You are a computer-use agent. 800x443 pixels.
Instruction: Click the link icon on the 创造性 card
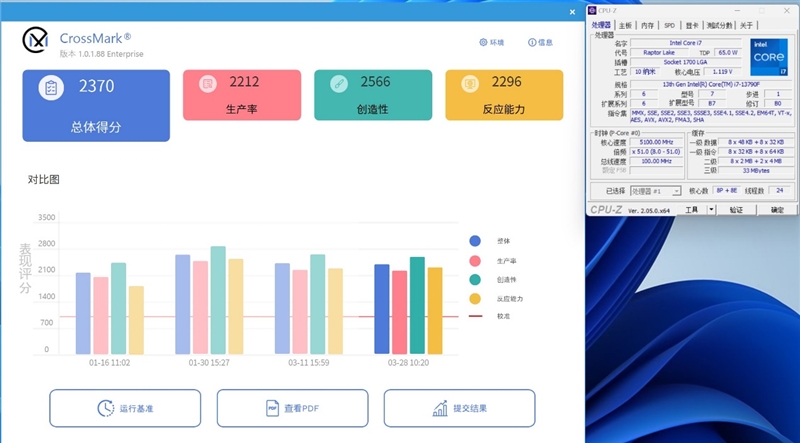click(339, 84)
